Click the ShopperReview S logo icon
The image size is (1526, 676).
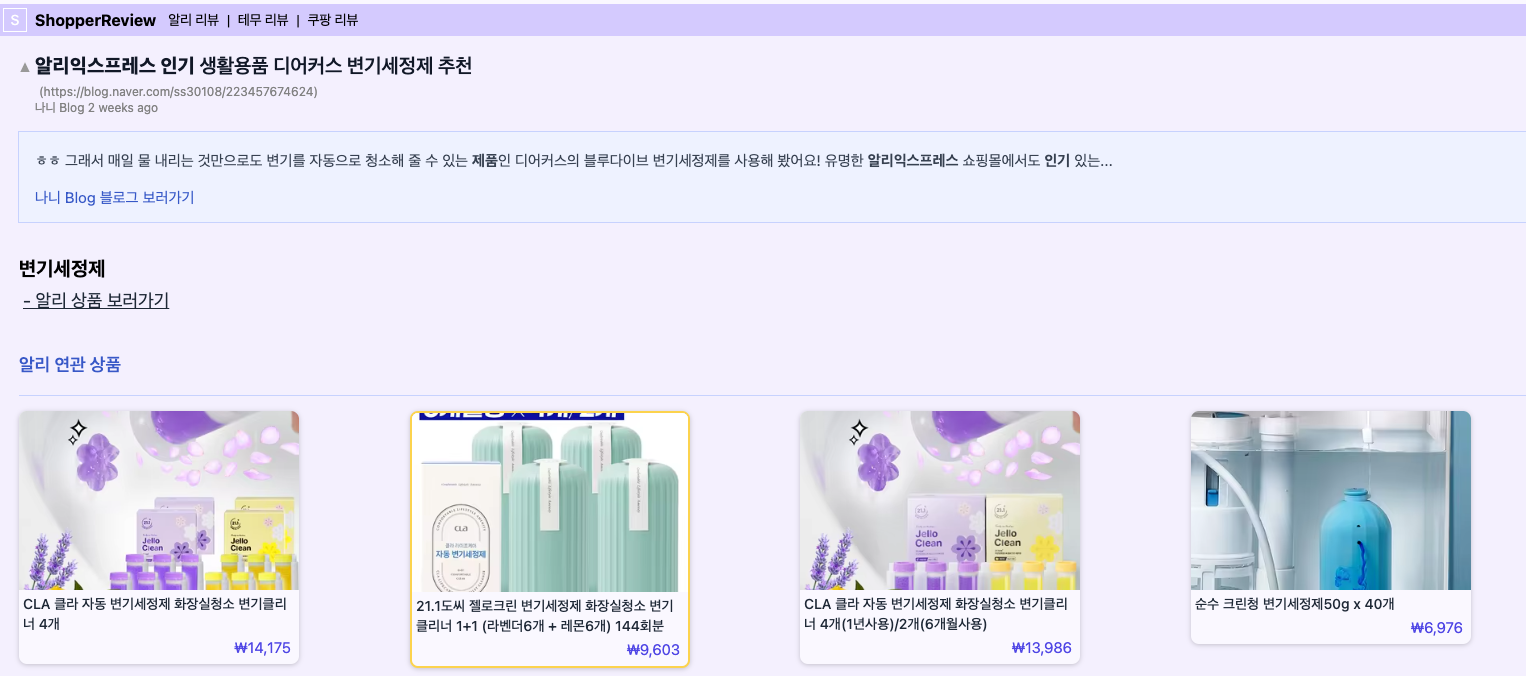16,20
